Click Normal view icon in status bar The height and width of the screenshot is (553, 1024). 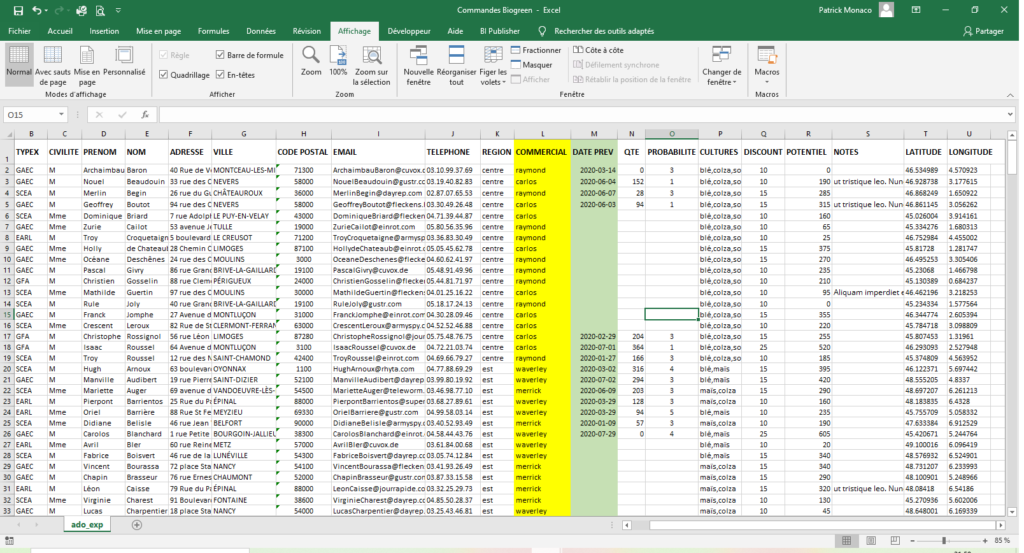point(846,541)
